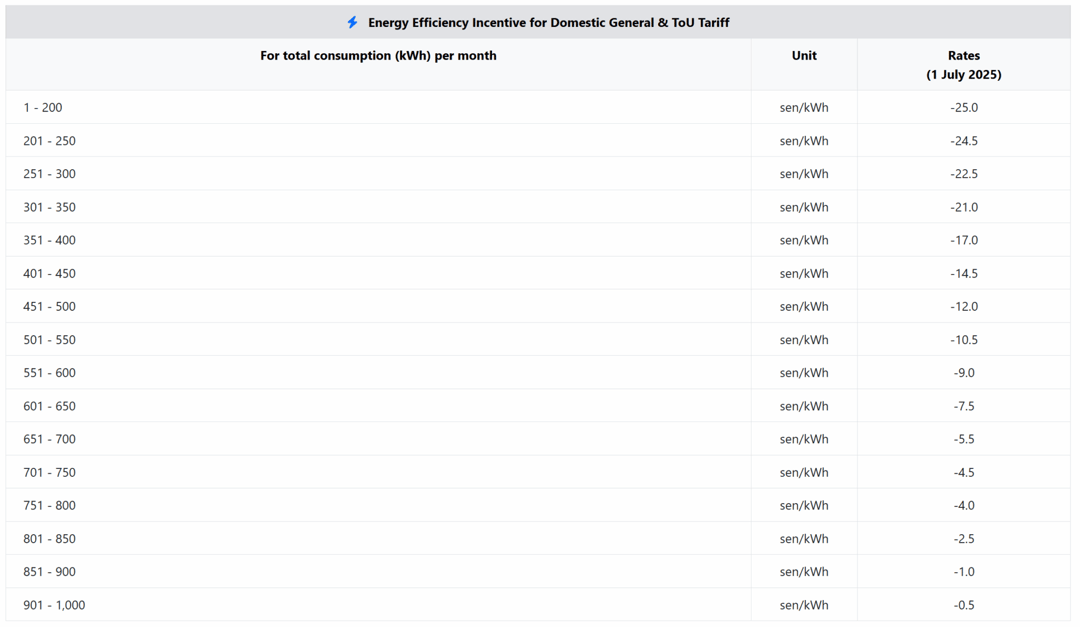Select the '401 - 450' consumption row label

click(50, 273)
